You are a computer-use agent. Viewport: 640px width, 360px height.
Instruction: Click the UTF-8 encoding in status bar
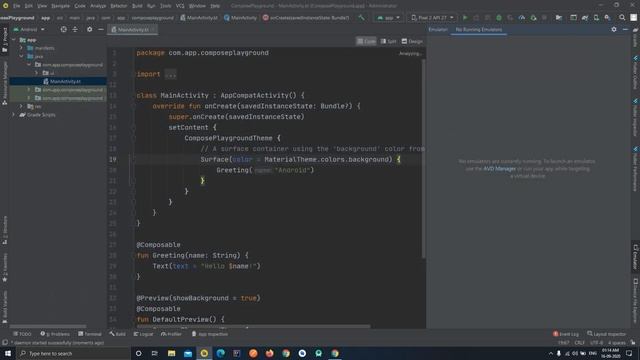click(x=596, y=343)
